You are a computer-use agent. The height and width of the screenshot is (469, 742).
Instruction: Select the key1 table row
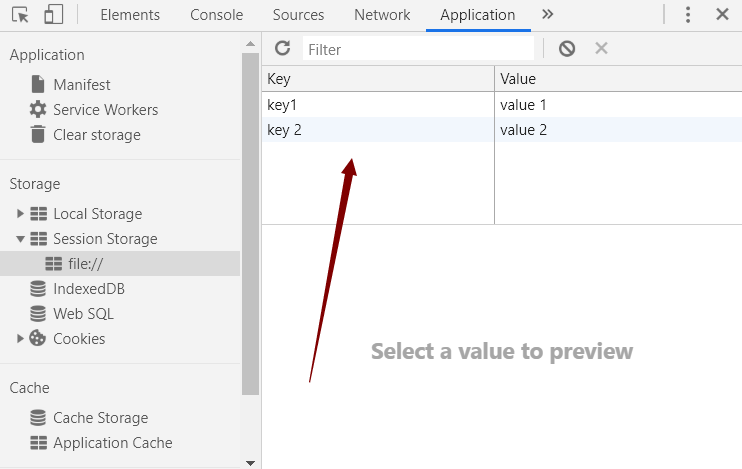378,105
